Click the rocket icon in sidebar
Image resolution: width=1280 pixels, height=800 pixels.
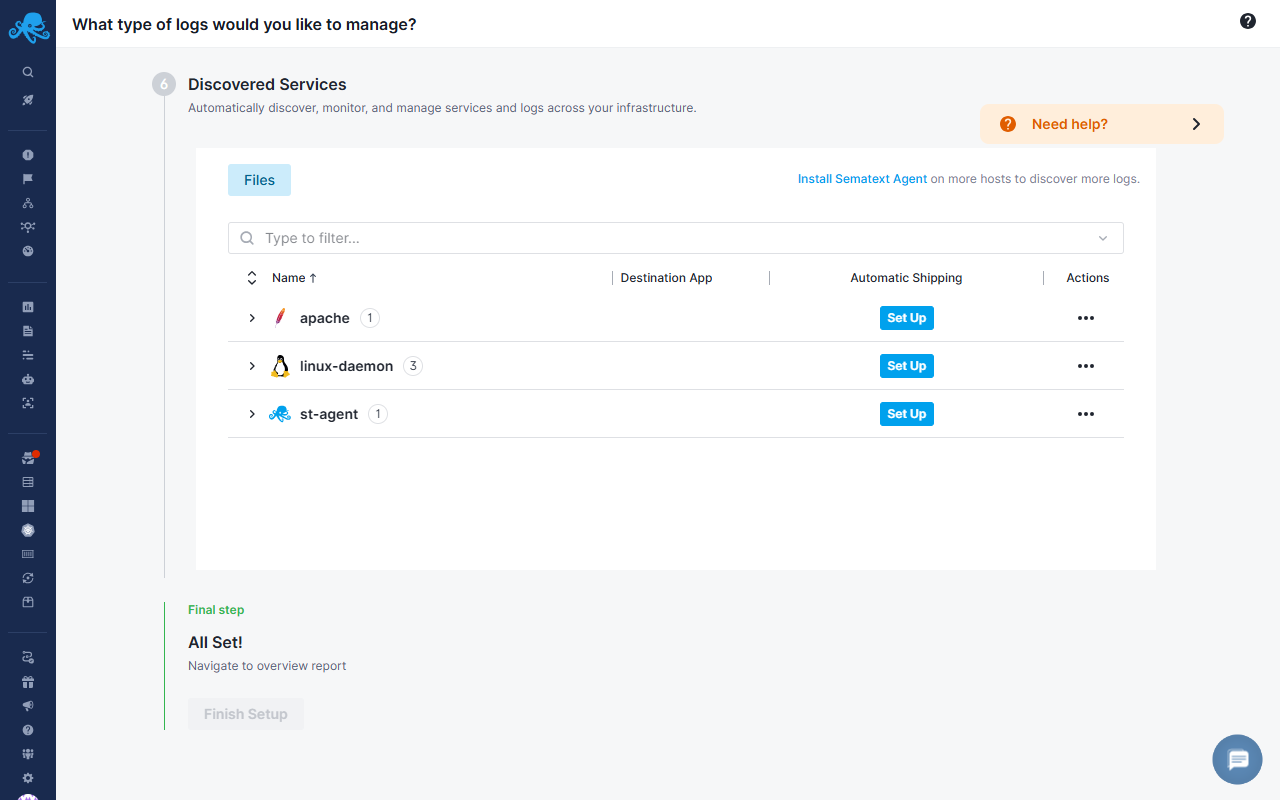coord(28,100)
